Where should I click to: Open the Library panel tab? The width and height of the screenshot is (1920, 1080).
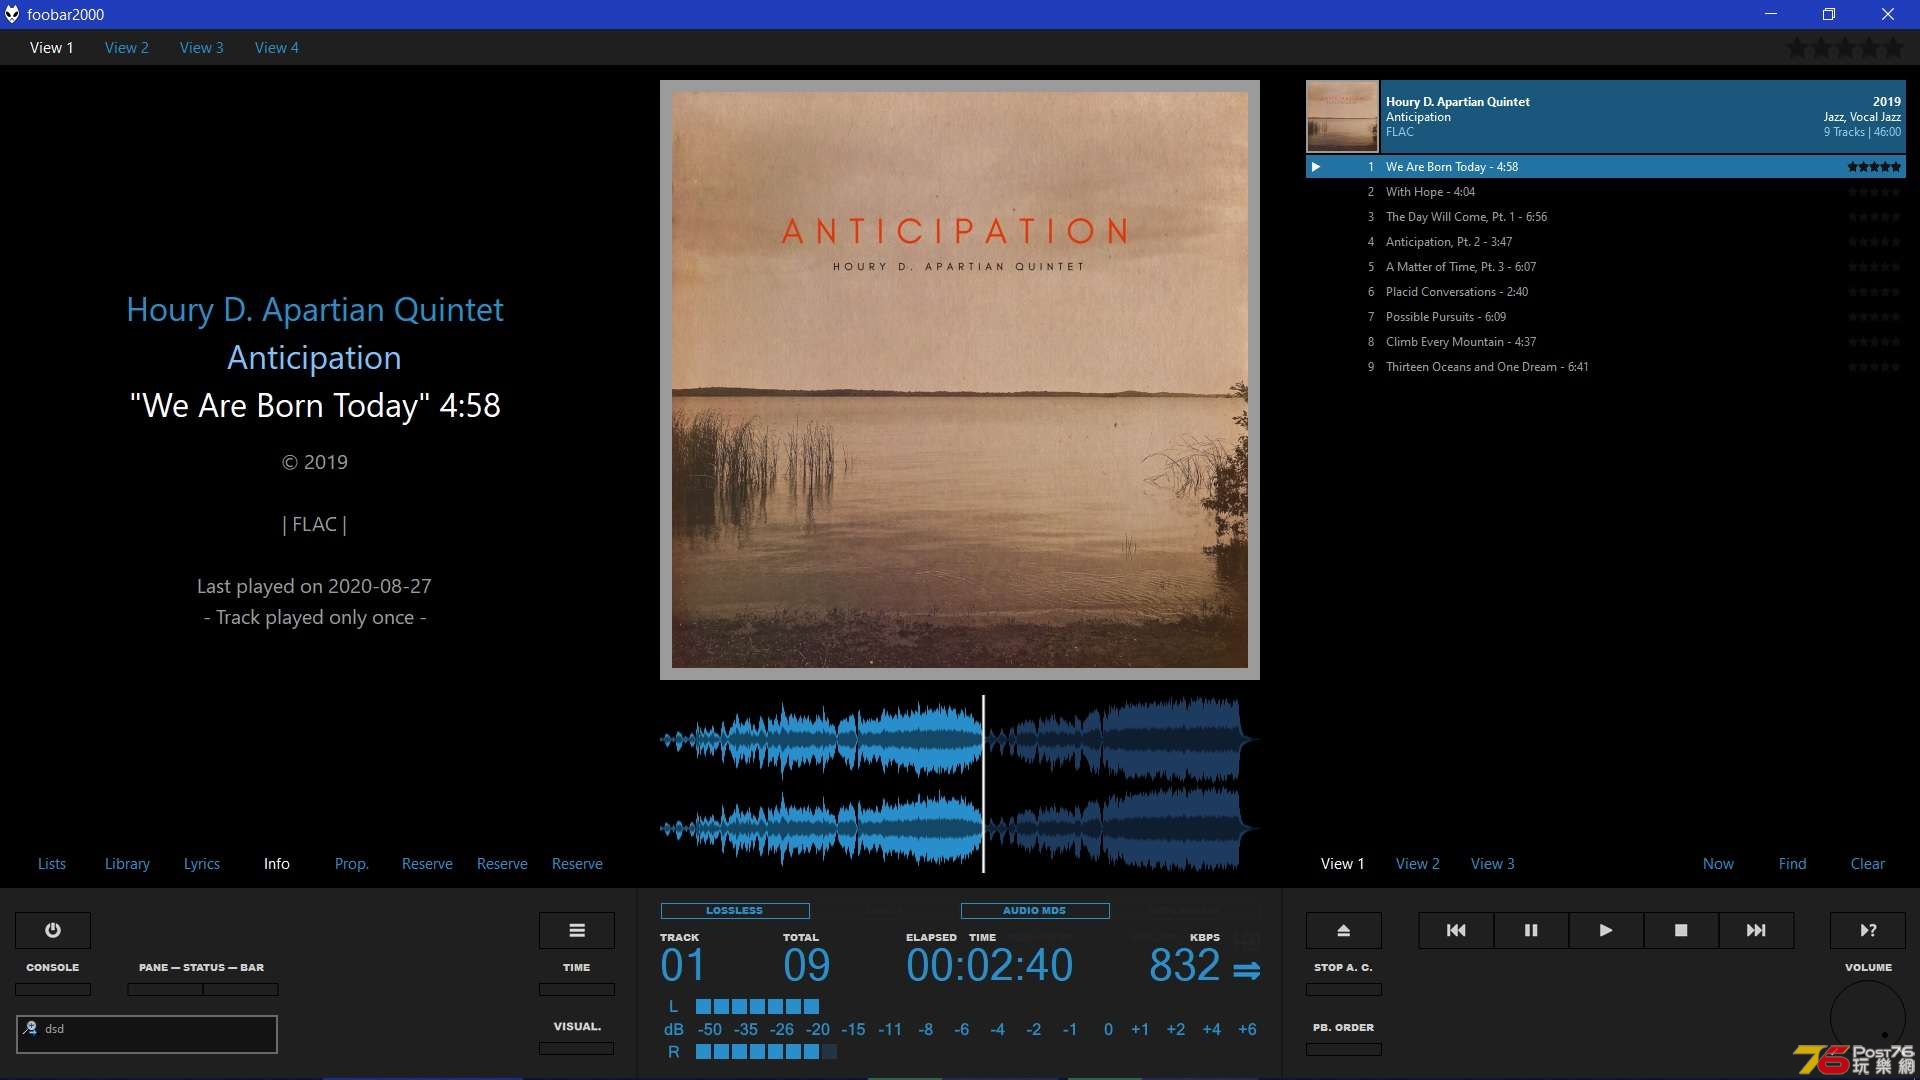coord(127,863)
